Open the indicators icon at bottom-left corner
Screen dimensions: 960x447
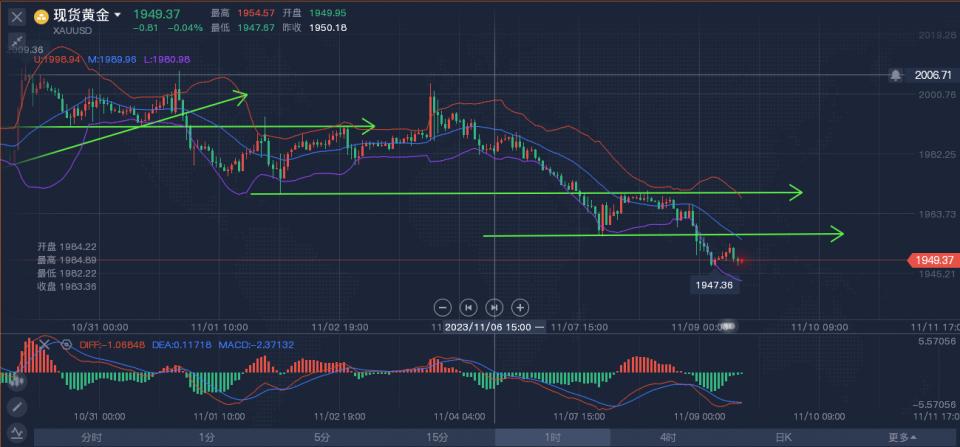coord(17,431)
